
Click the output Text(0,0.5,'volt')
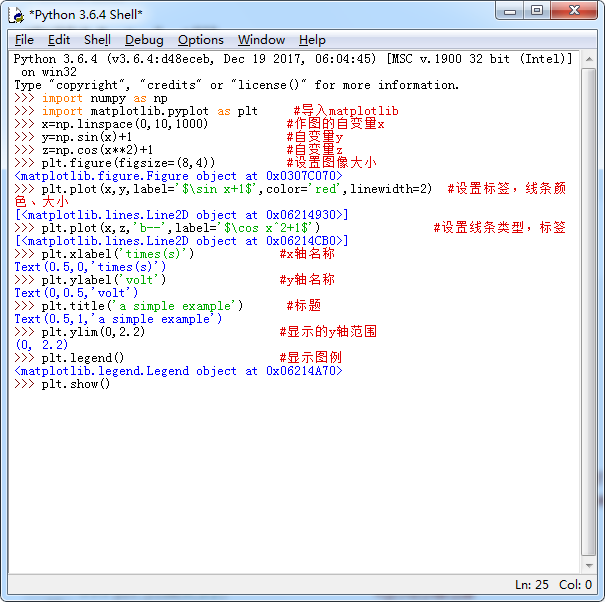(76, 293)
